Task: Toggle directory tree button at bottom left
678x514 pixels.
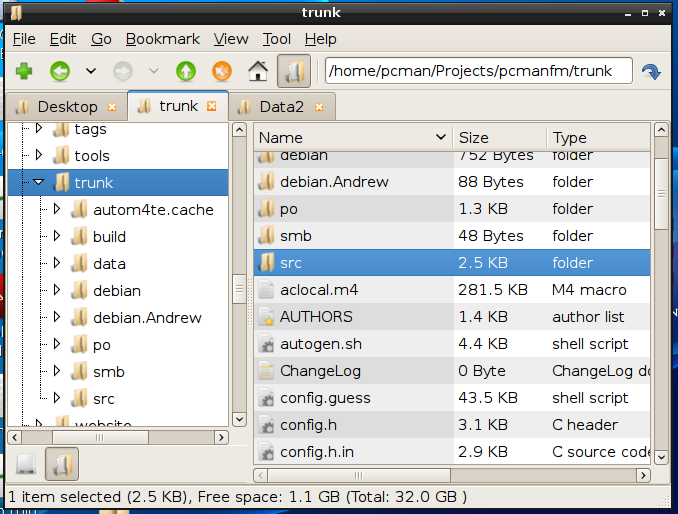Action: pos(62,464)
